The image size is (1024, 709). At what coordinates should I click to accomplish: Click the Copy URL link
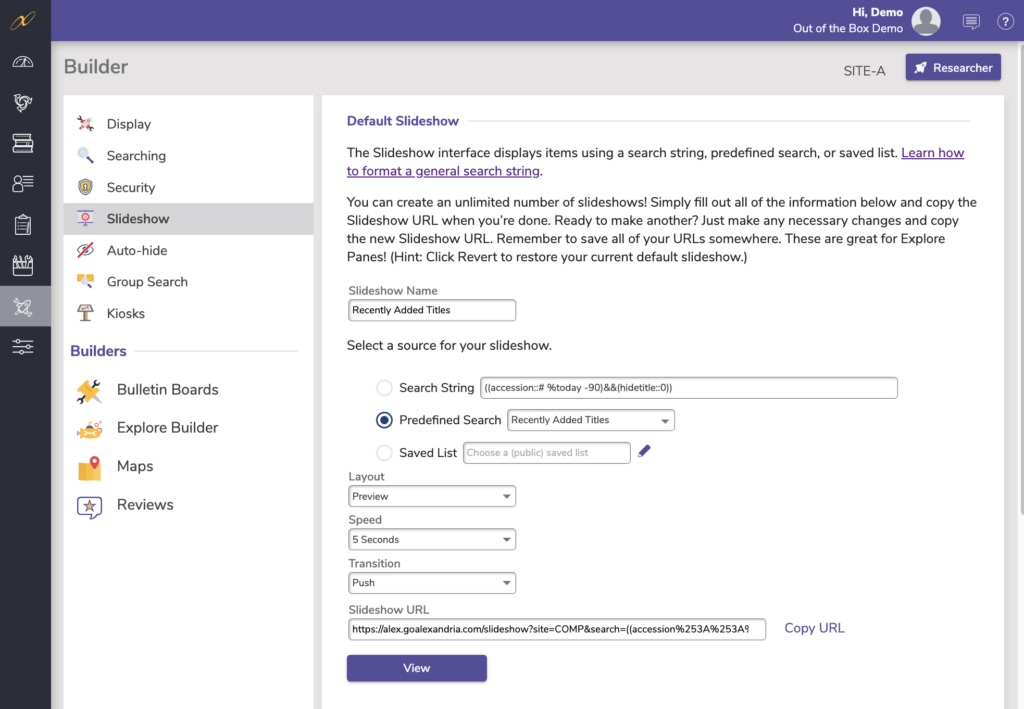pos(814,628)
